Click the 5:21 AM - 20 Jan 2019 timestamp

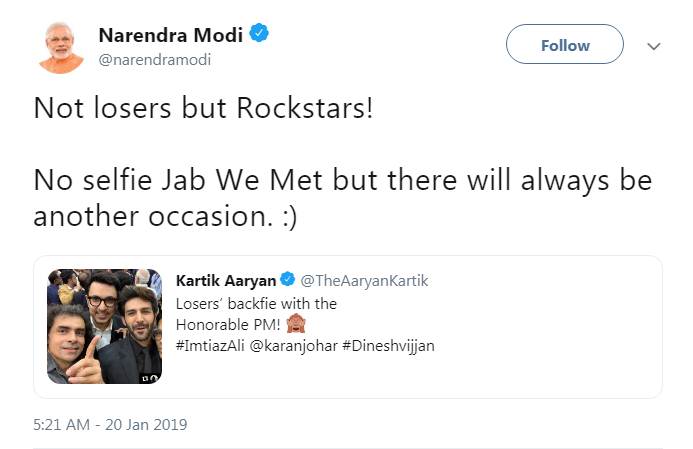(110, 424)
